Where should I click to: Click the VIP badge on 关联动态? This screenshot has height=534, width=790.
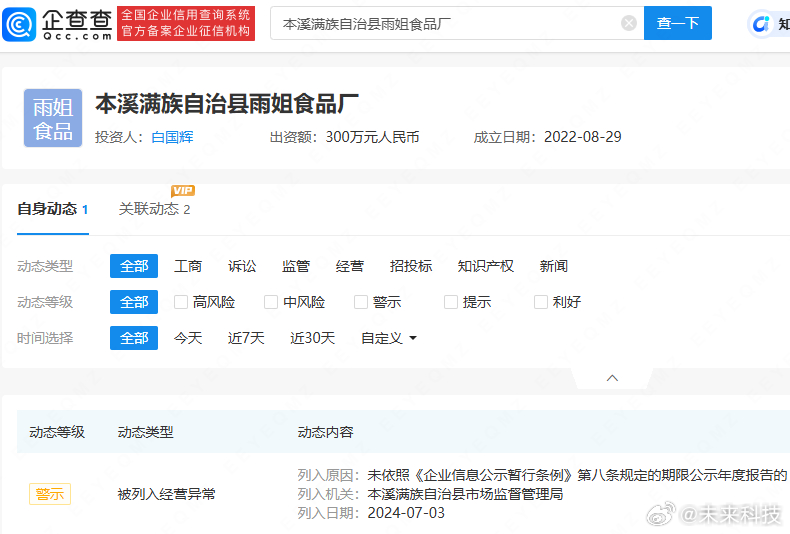(x=182, y=190)
